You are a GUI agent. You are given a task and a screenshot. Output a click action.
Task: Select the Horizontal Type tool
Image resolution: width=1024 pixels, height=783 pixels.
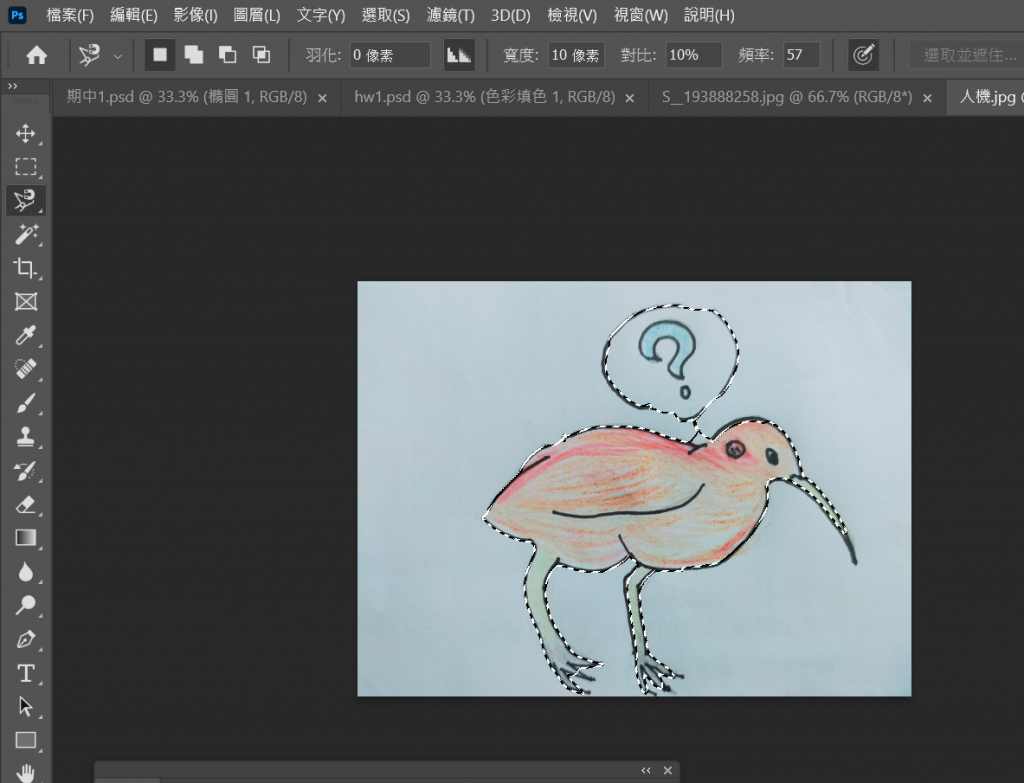coord(25,672)
